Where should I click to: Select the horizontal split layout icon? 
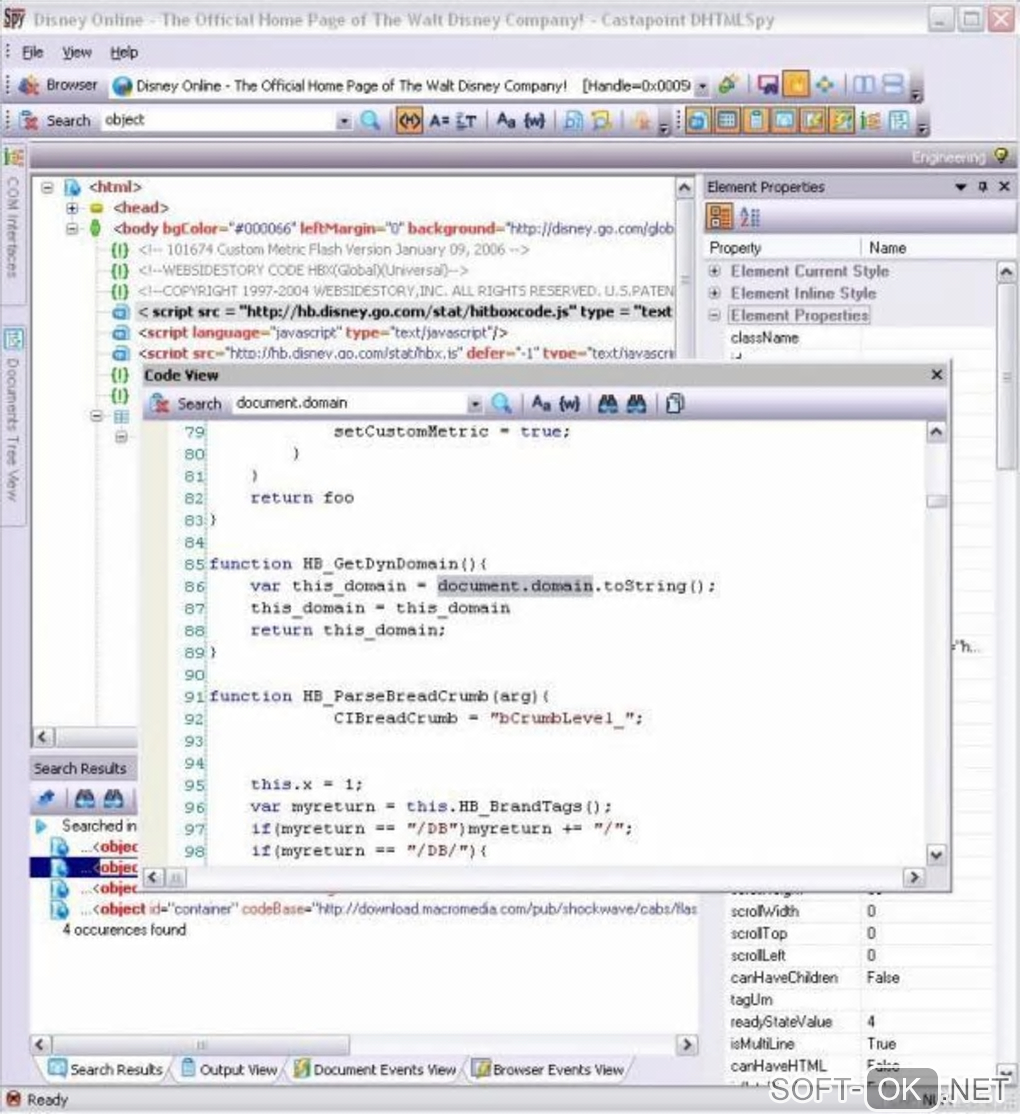[x=893, y=85]
